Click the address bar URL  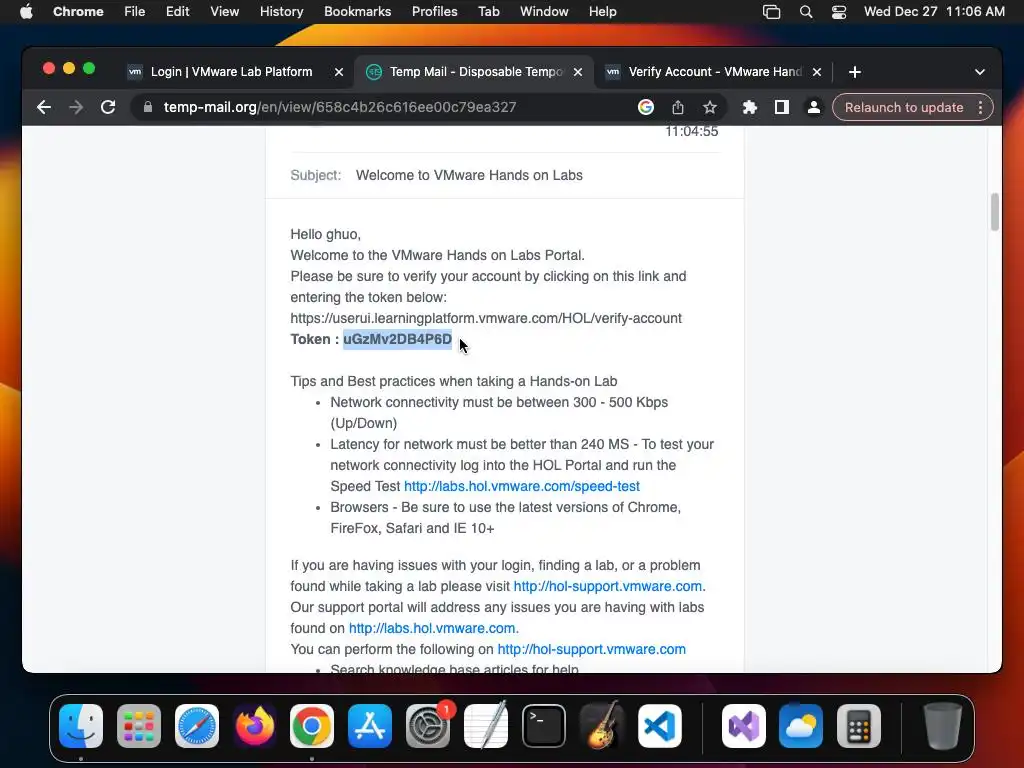[x=340, y=107]
